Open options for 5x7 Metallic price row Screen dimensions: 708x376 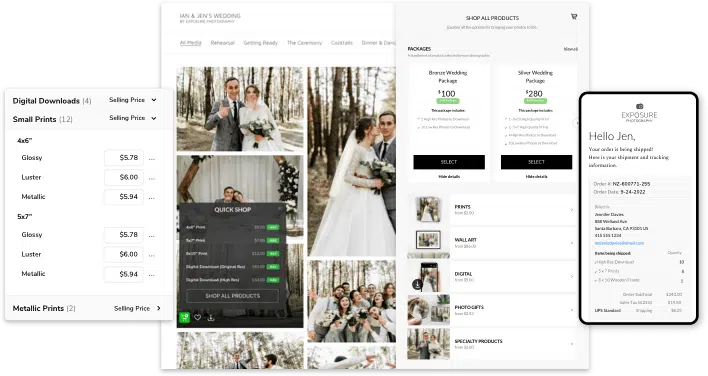click(152, 275)
